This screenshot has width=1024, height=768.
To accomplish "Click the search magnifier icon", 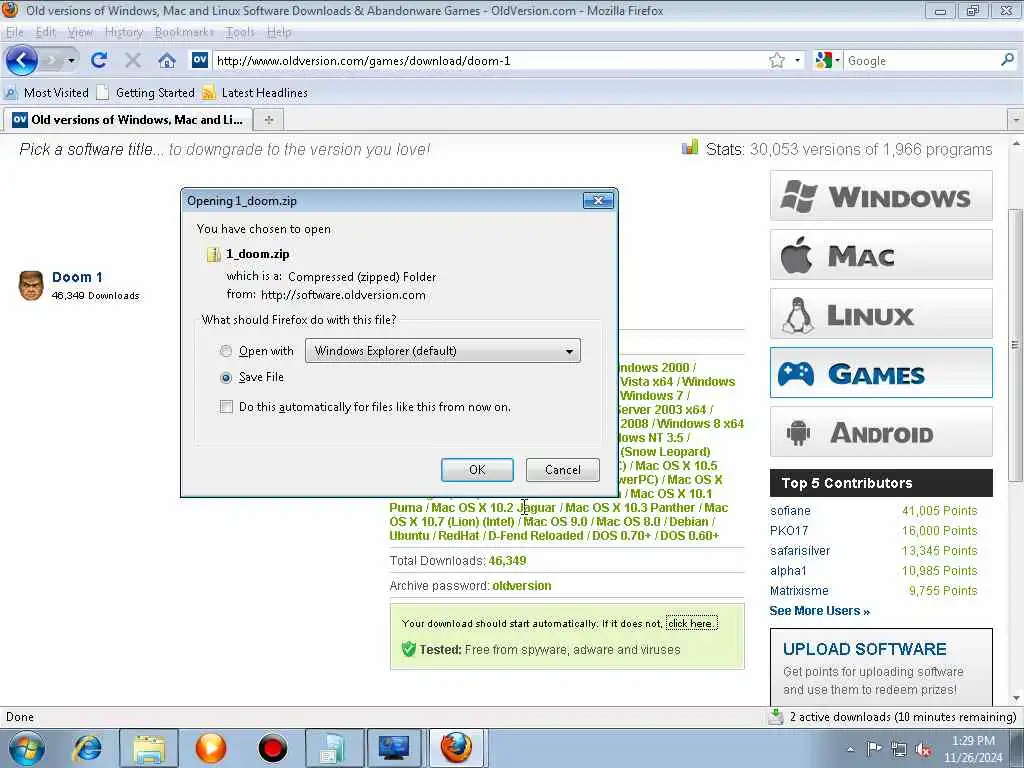I will (1008, 60).
